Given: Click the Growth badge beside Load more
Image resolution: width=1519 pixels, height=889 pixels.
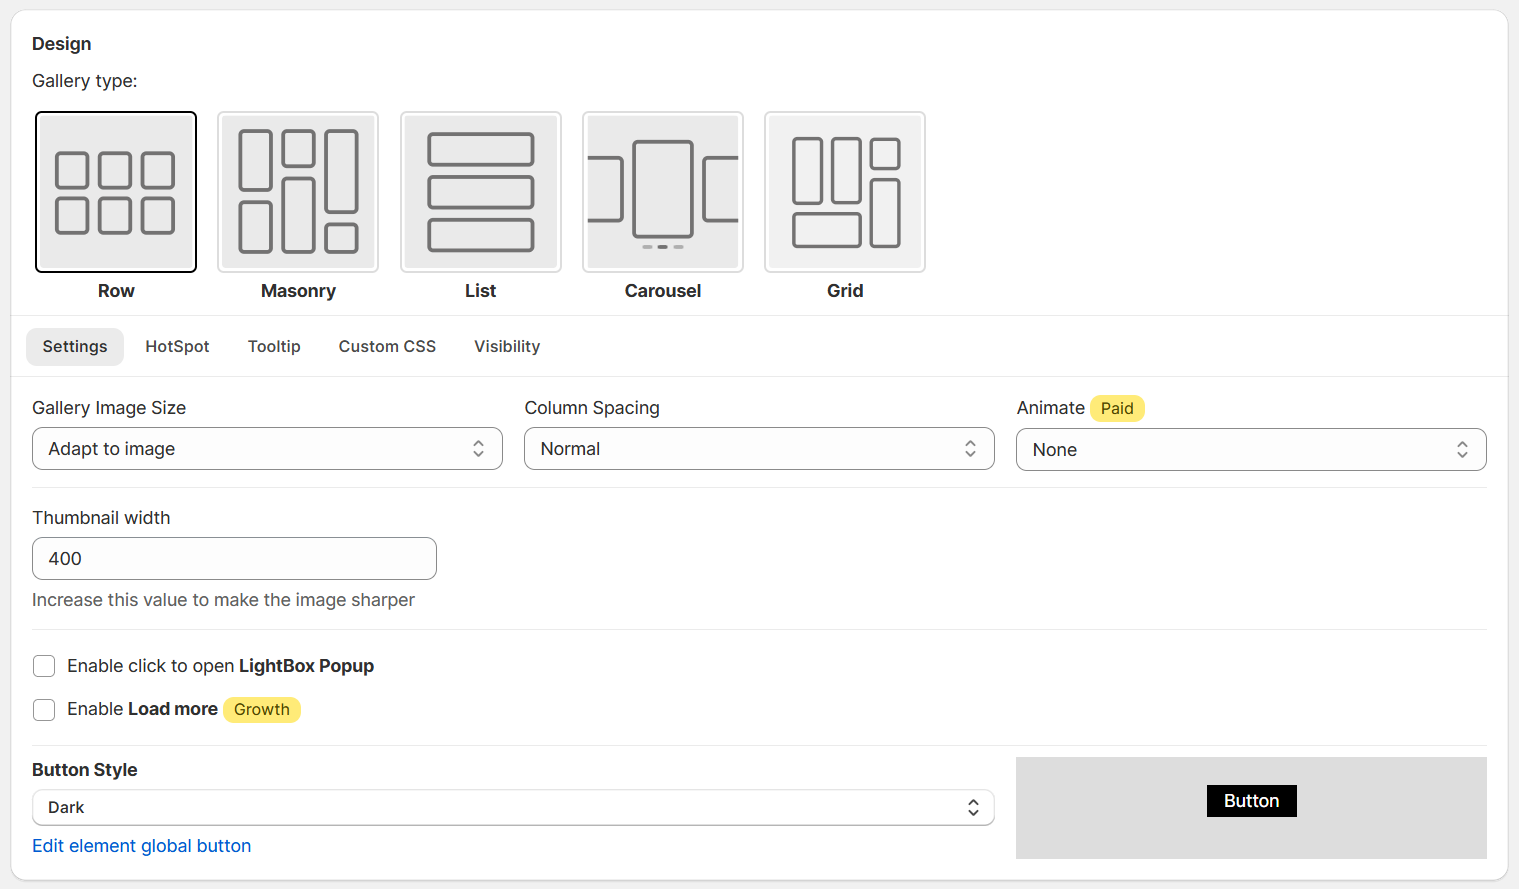Looking at the screenshot, I should (262, 710).
